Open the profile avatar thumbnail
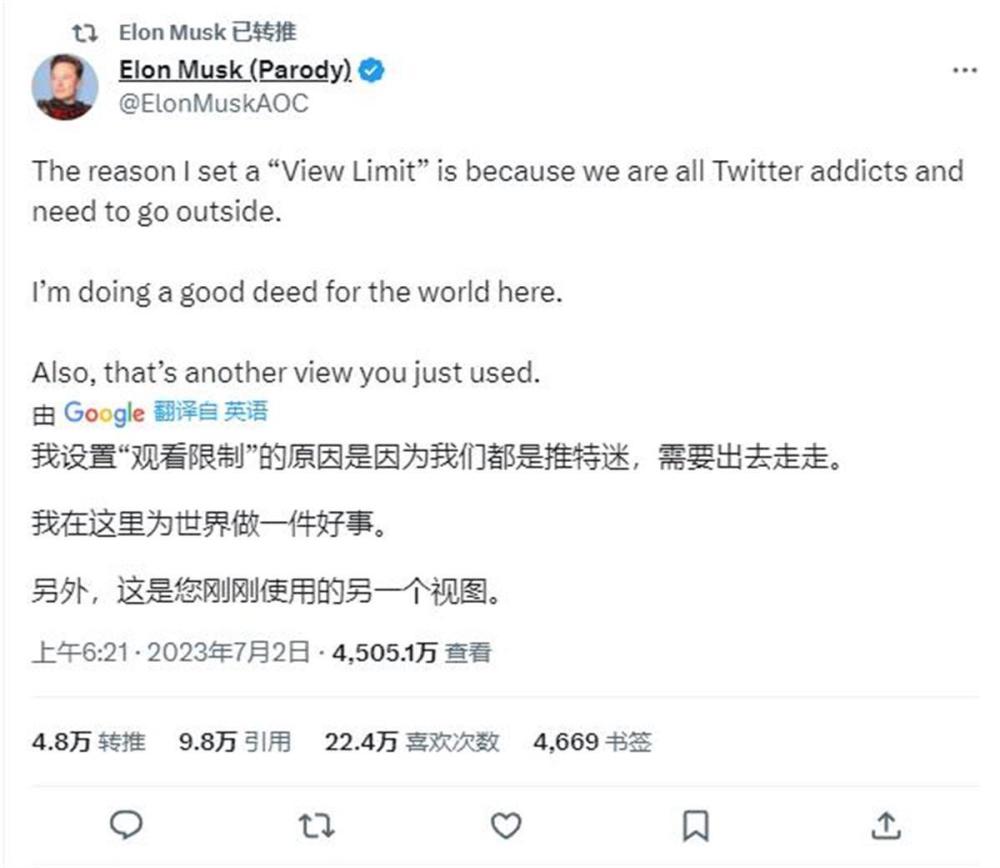Image resolution: width=1000 pixels, height=868 pixels. (65, 87)
